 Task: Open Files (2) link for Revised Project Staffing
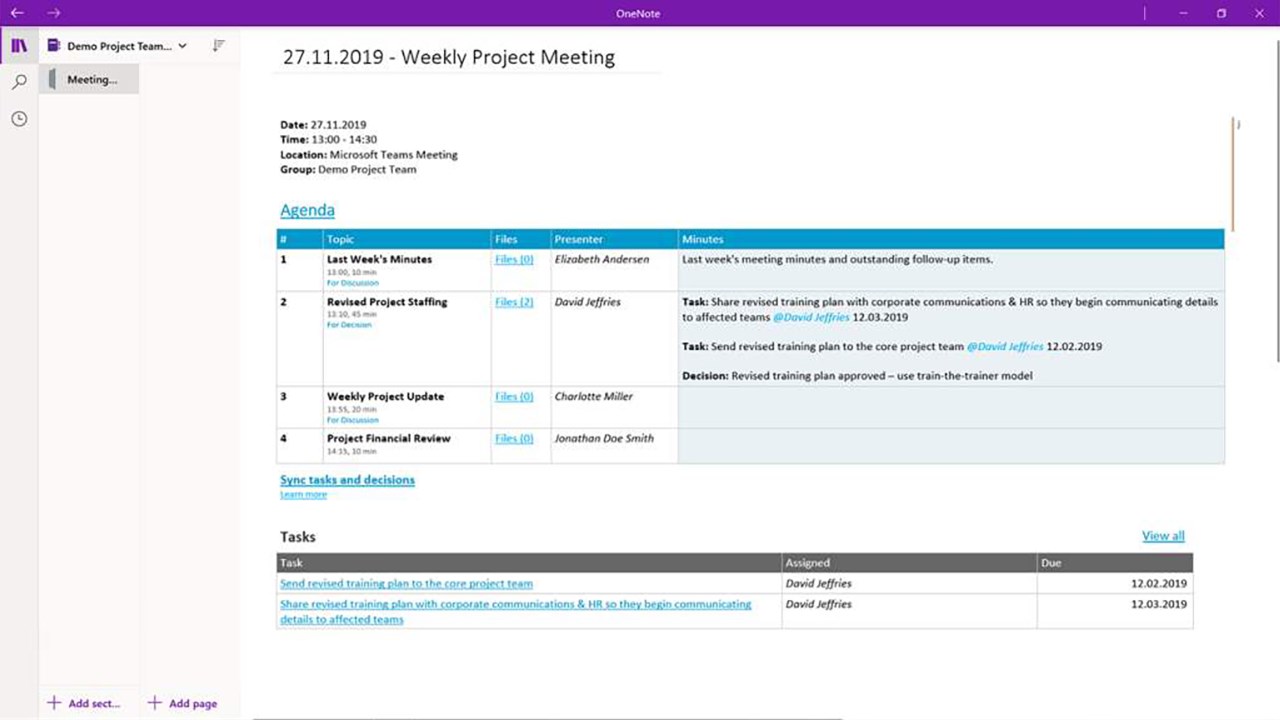[x=514, y=302]
